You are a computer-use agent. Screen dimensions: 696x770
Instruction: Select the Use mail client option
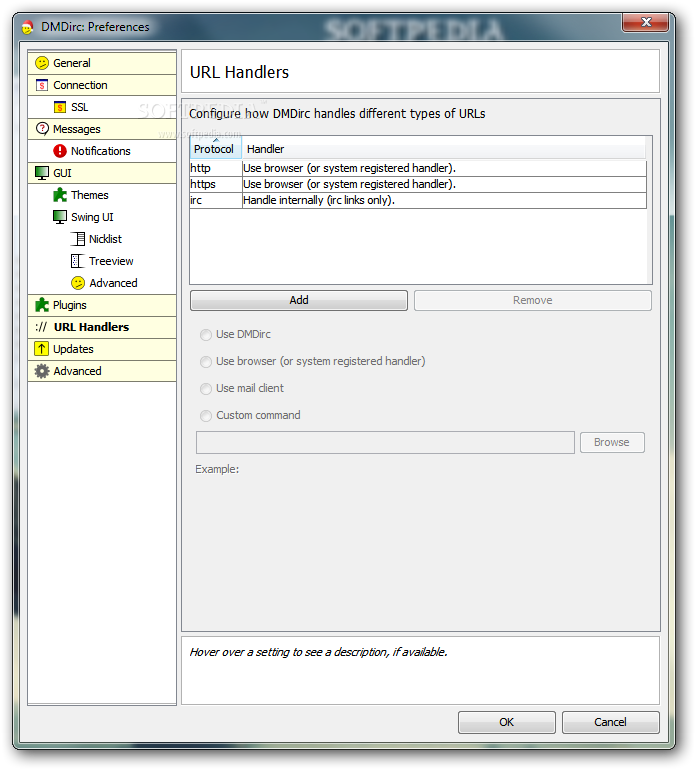206,389
